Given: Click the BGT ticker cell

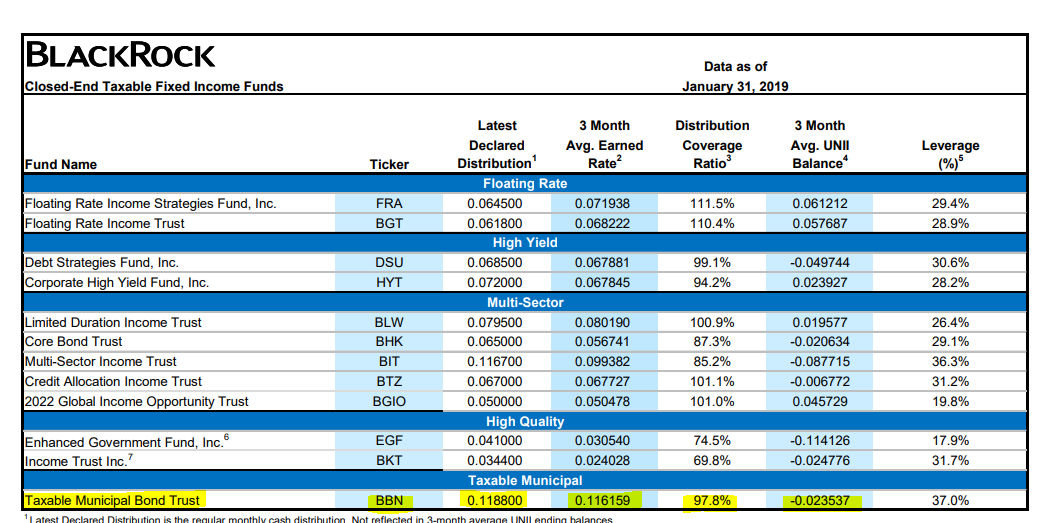Looking at the screenshot, I should 389,223.
